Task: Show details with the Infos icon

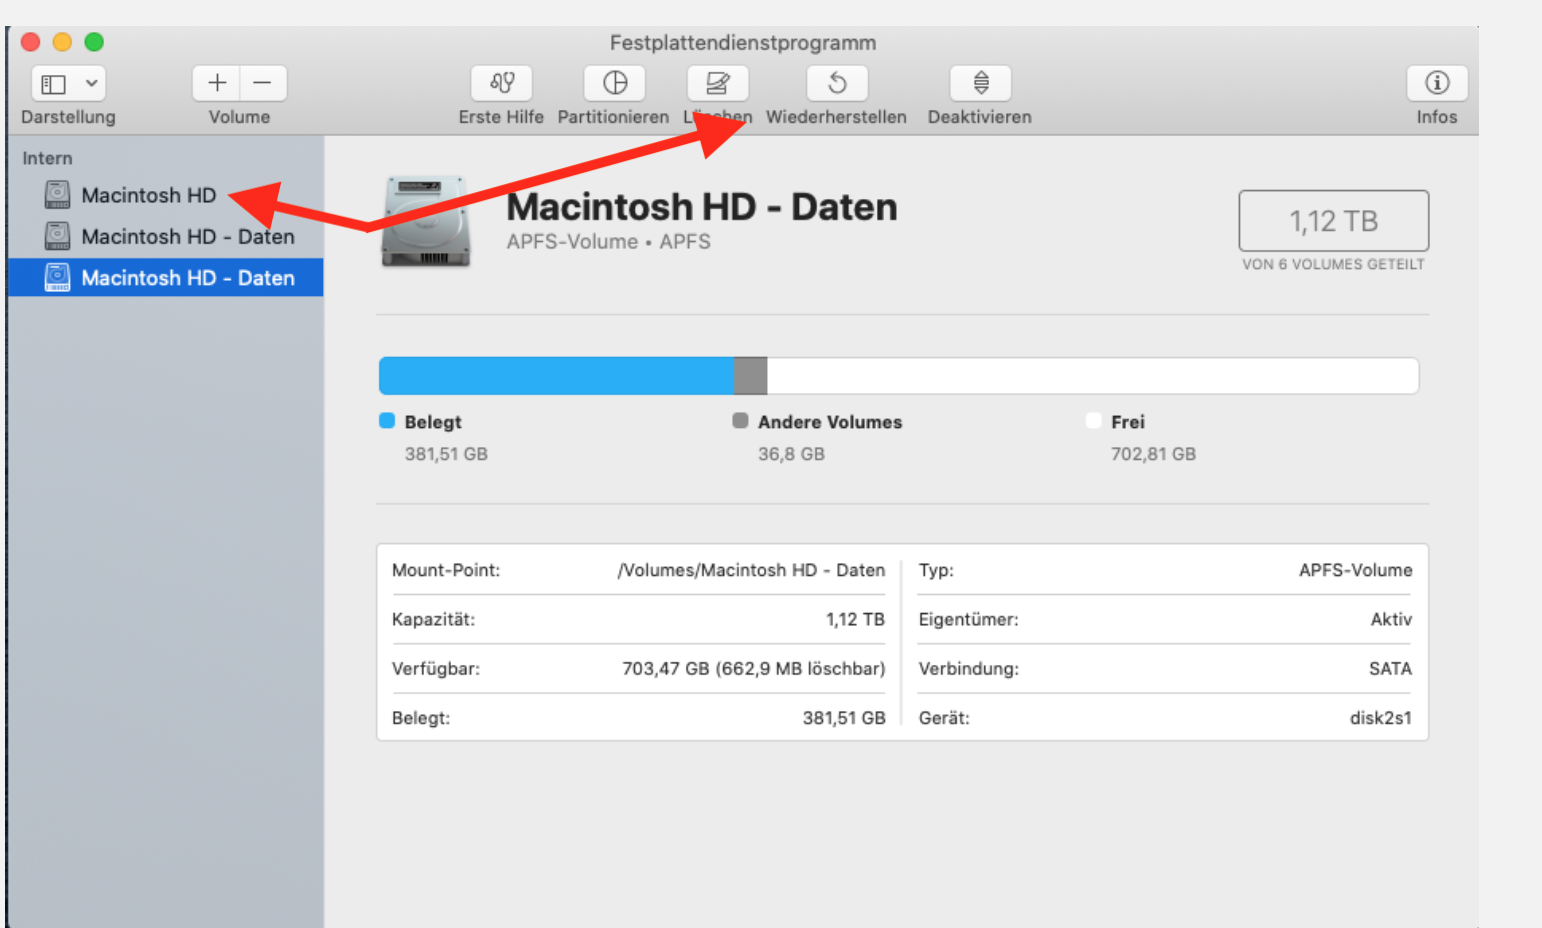Action: pos(1437,83)
